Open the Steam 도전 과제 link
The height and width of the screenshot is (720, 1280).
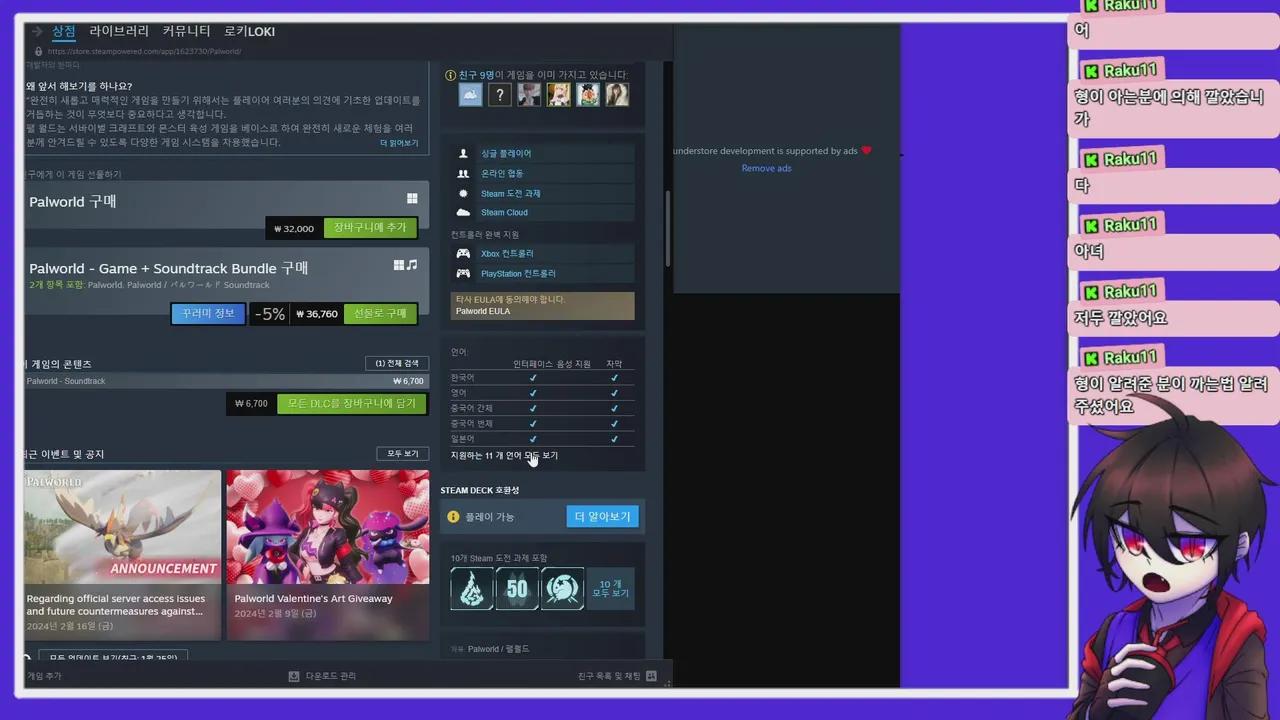(x=510, y=193)
